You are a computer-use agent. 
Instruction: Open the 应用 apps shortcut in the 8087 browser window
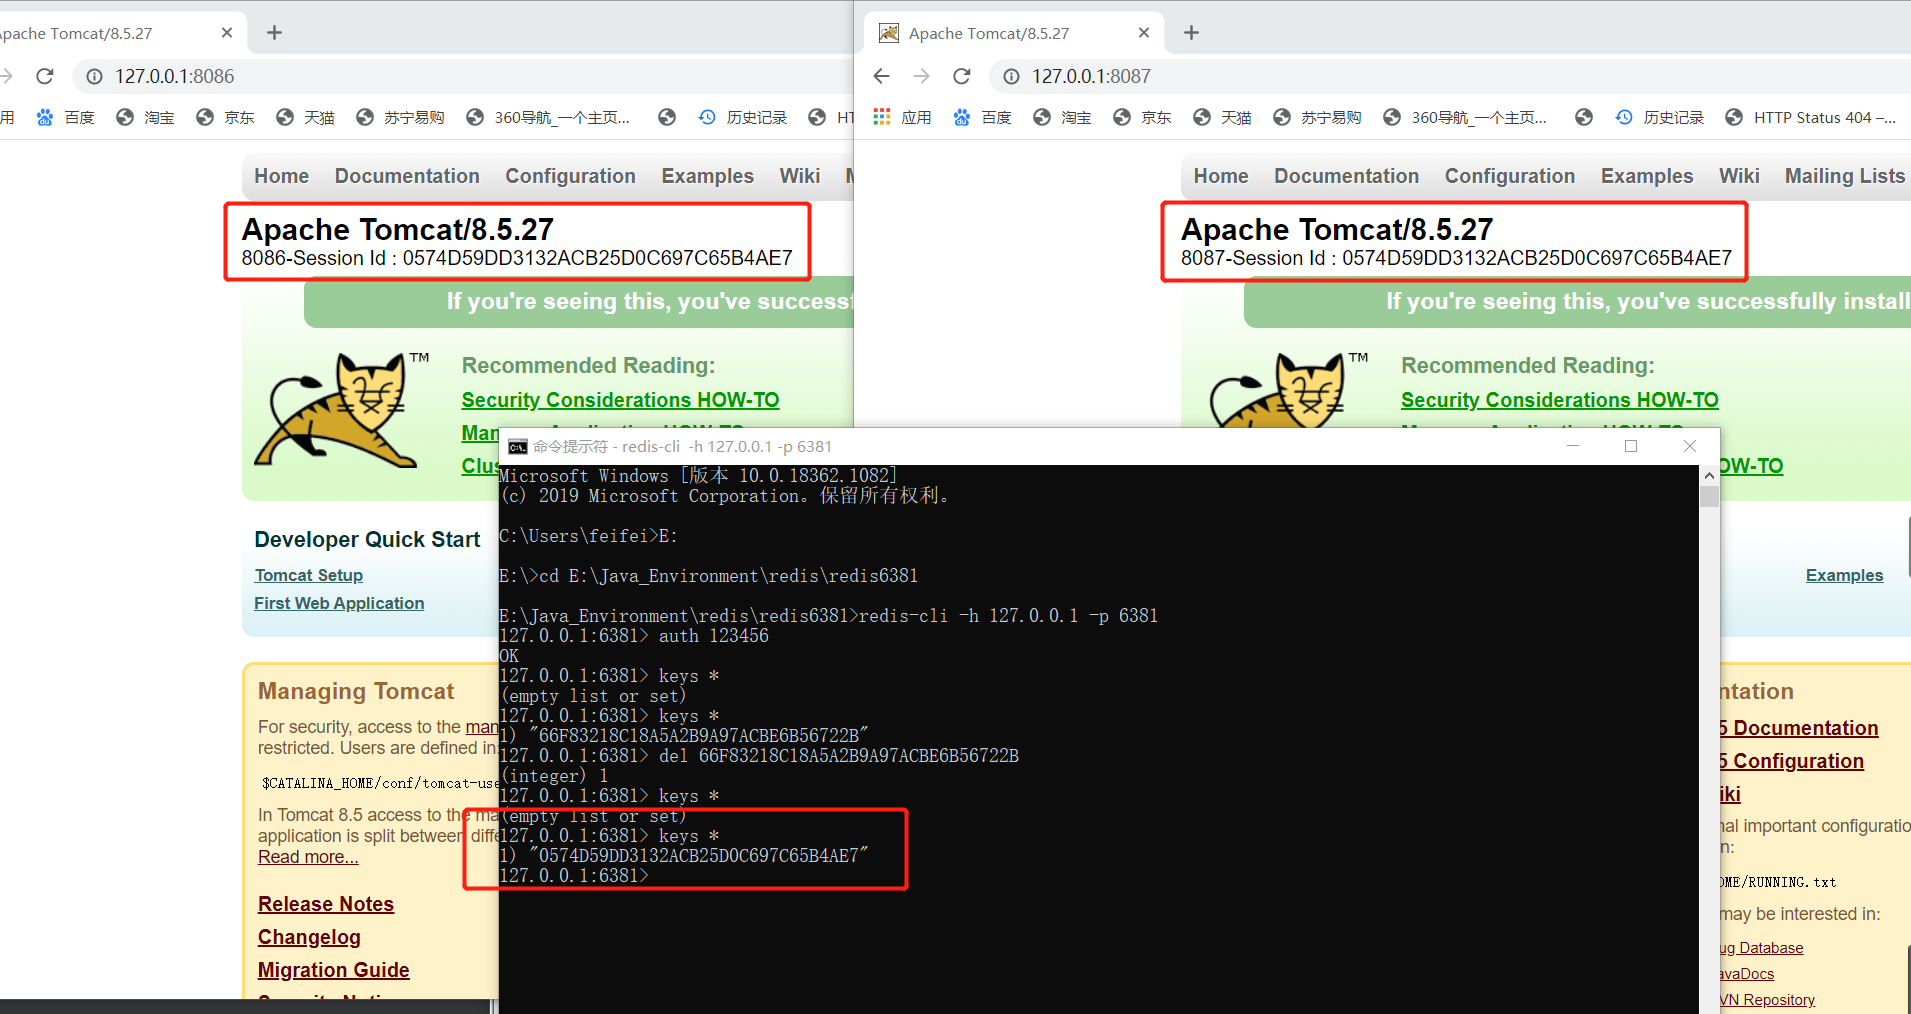tap(902, 117)
